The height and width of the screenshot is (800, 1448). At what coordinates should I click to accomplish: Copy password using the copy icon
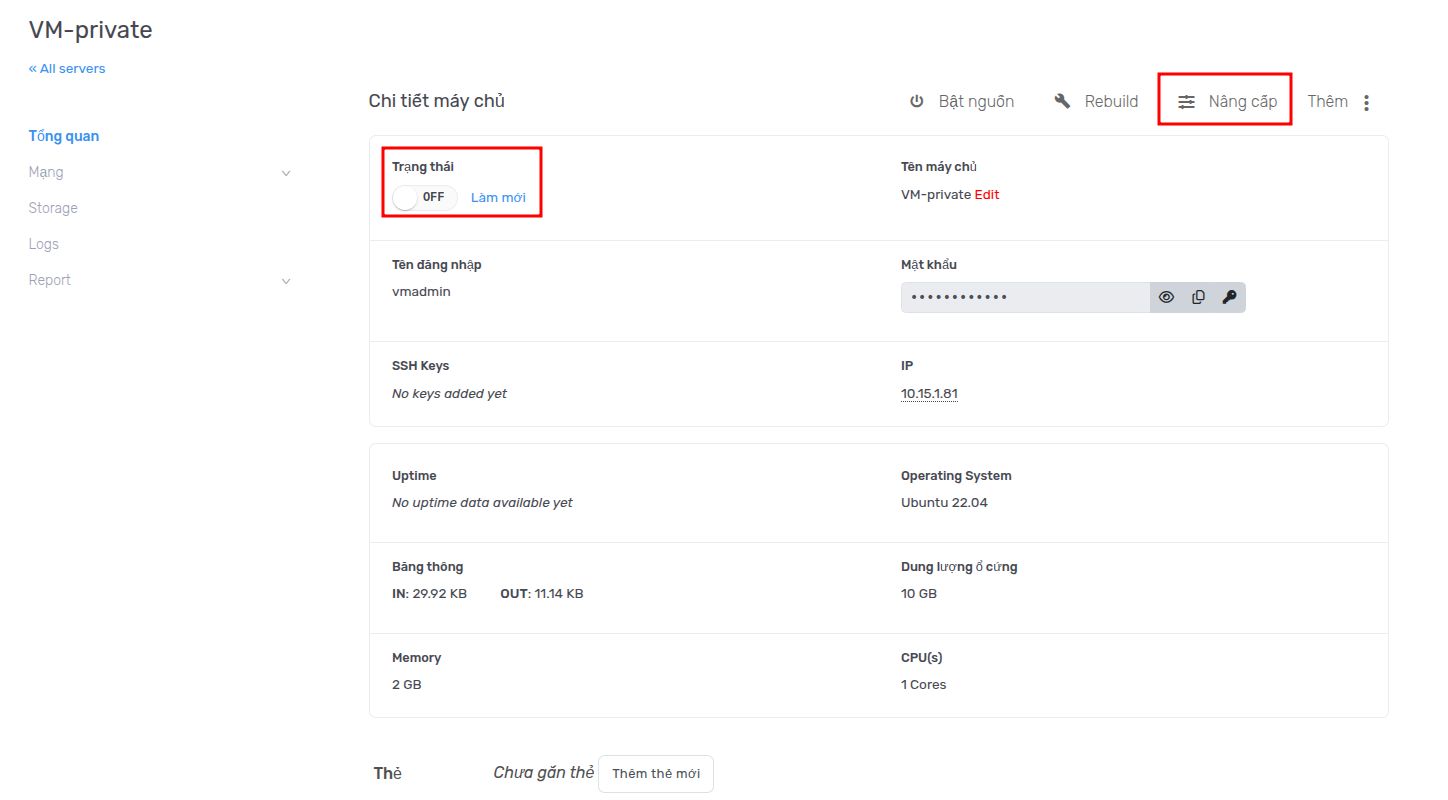click(1198, 297)
